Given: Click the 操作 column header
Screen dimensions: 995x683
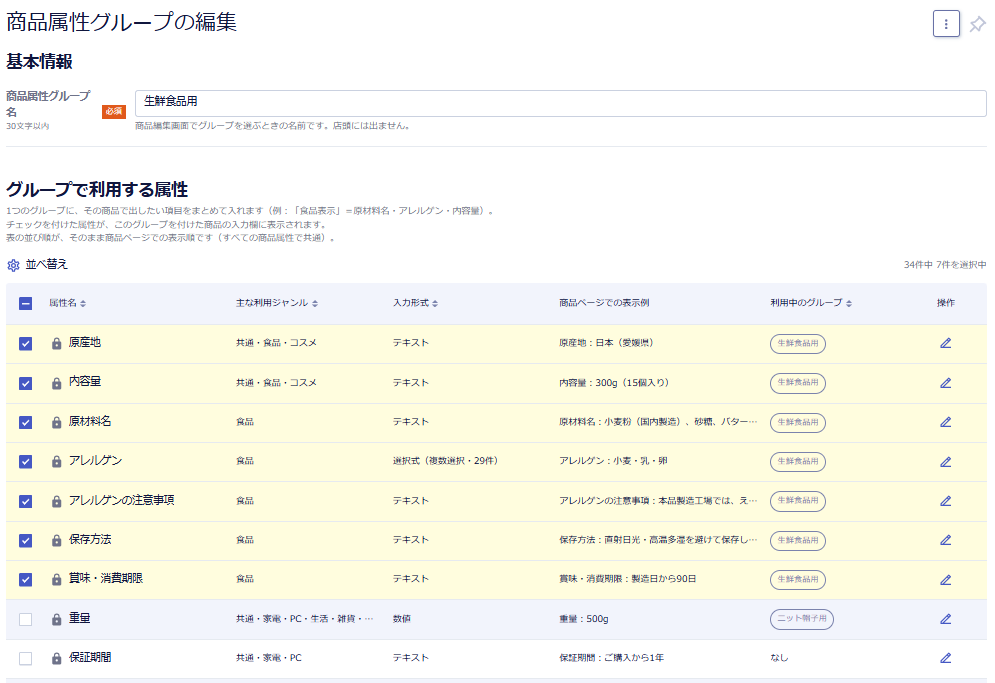Looking at the screenshot, I should (x=946, y=303).
